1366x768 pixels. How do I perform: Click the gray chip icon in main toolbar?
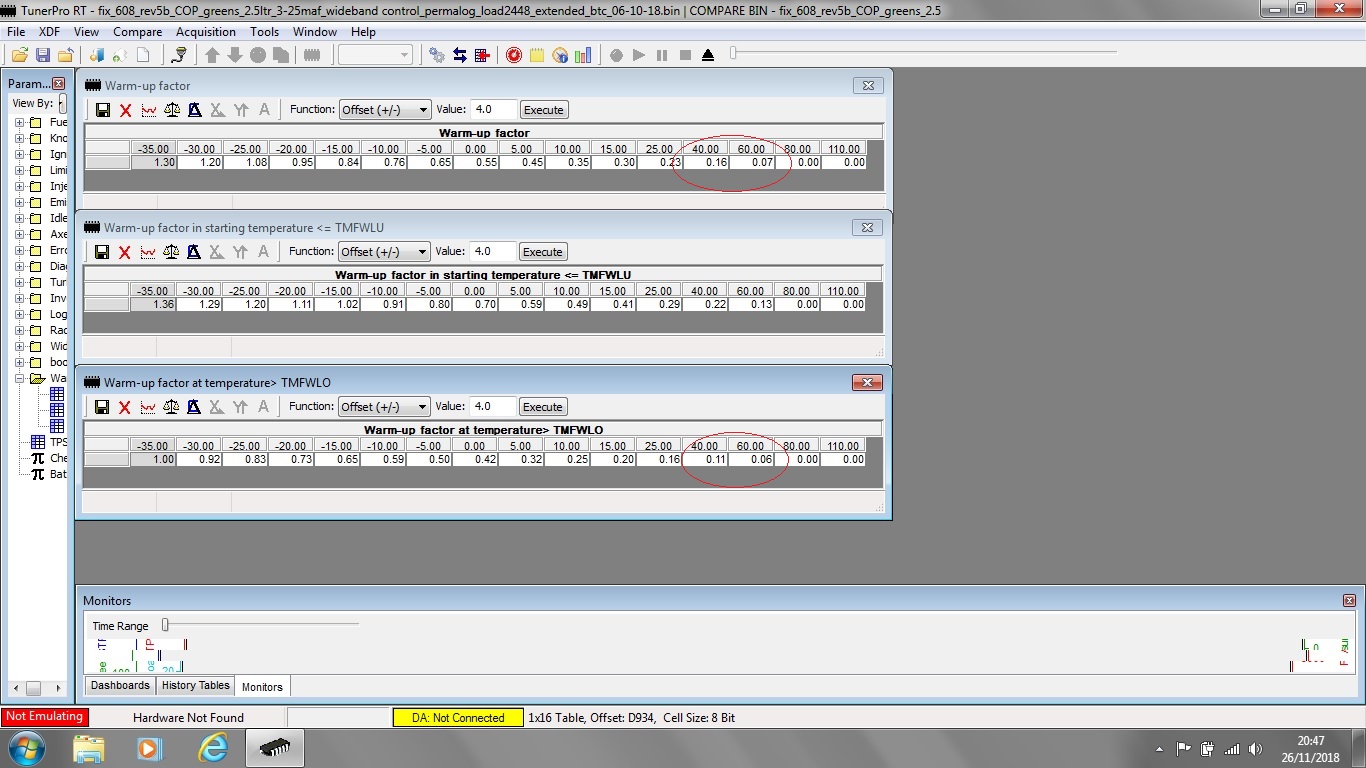pos(311,55)
